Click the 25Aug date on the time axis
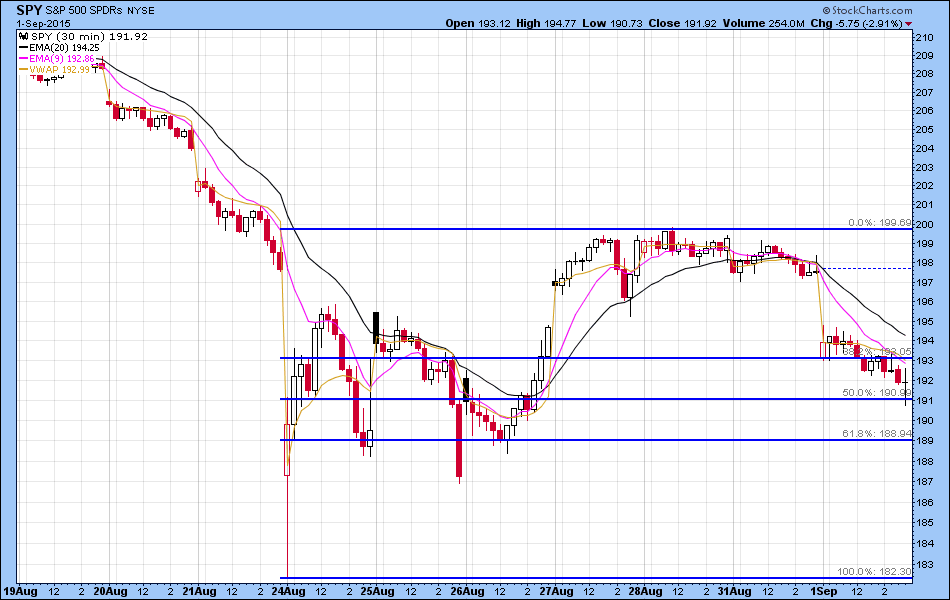 click(x=377, y=592)
